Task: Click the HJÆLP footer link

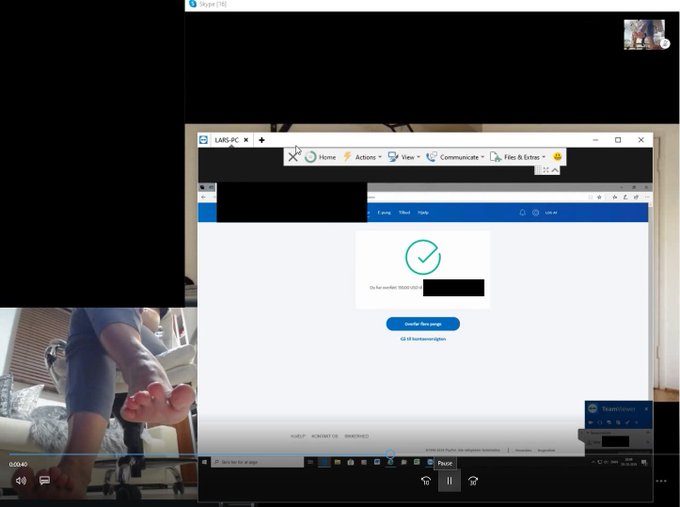Action: tap(298, 436)
